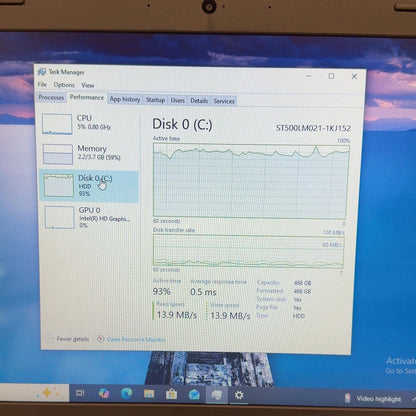Image resolution: width=416 pixels, height=416 pixels.
Task: Click the 60 MB/s graph scale label
Action: [332, 245]
